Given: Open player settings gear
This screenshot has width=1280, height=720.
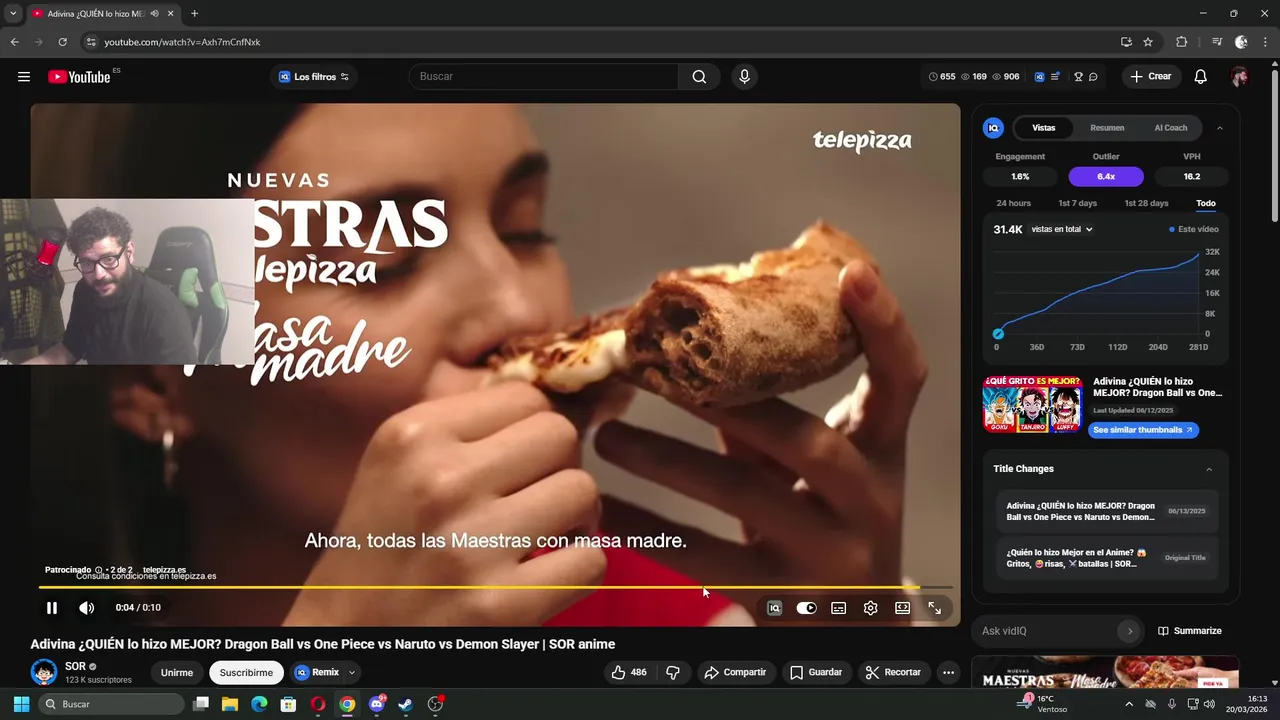Looking at the screenshot, I should pyautogui.click(x=871, y=608).
